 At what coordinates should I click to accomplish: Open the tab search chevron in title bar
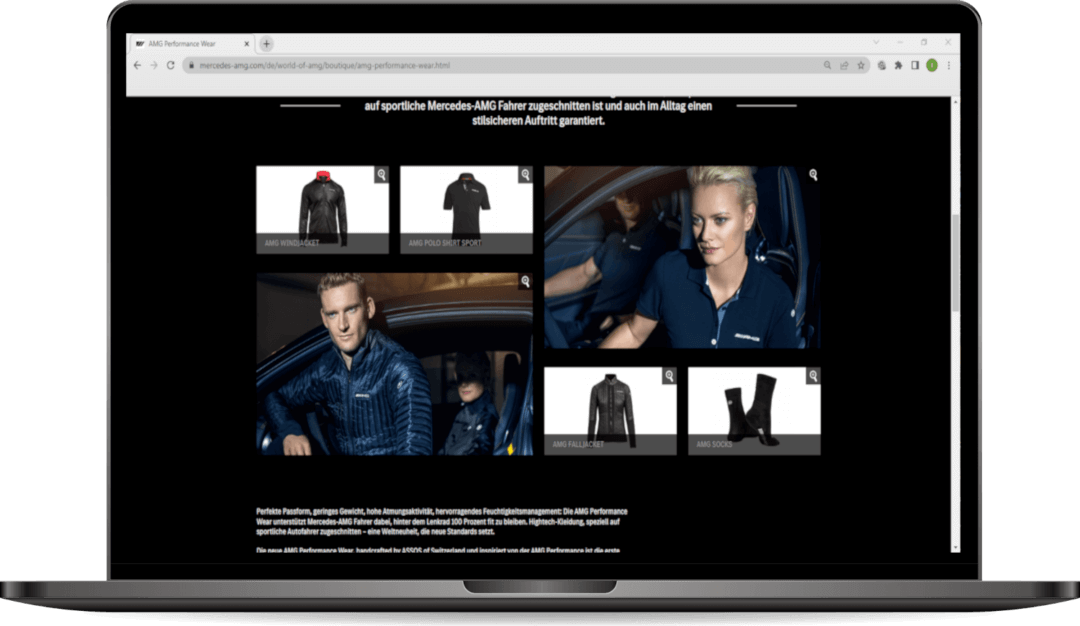point(876,42)
